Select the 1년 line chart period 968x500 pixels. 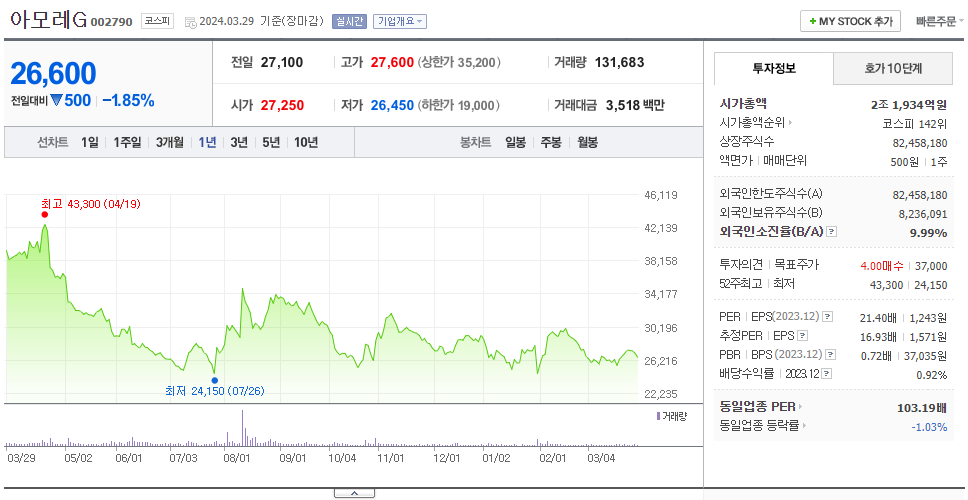[207, 143]
